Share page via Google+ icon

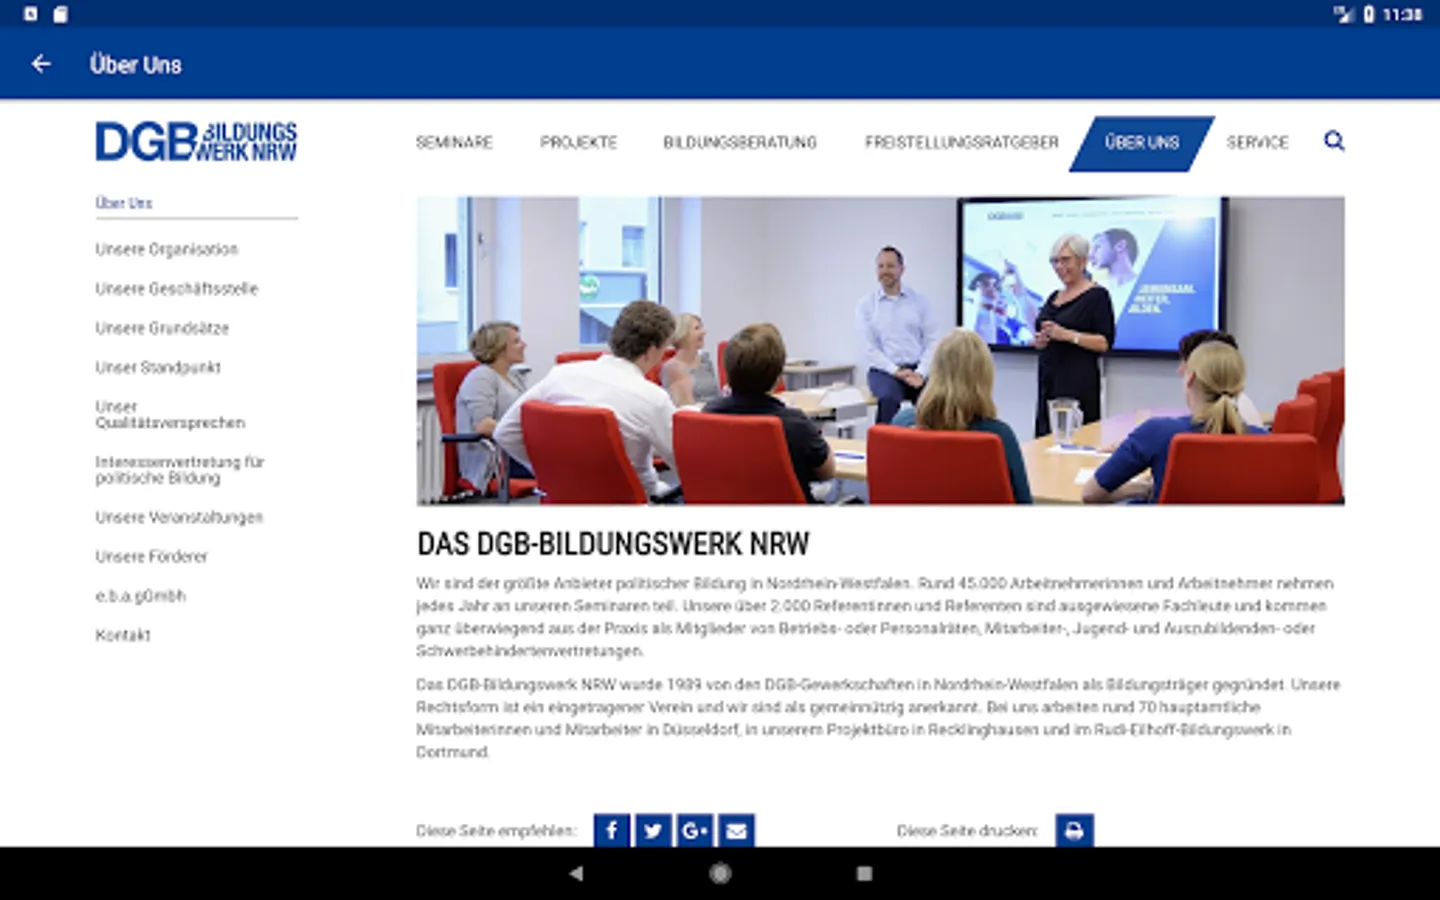[695, 830]
